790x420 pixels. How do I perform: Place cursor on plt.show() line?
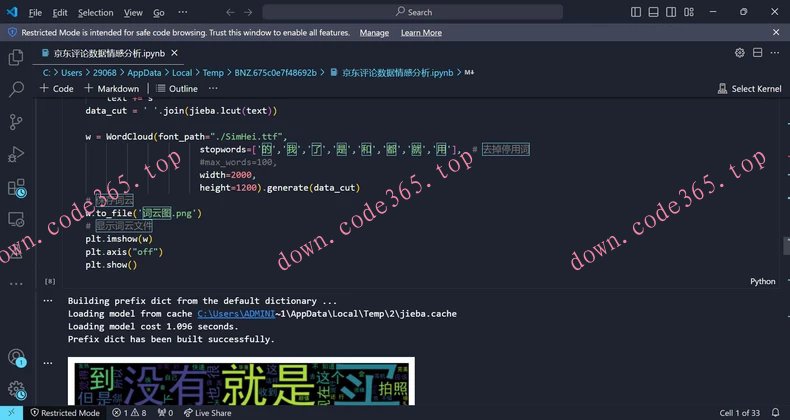pos(111,265)
